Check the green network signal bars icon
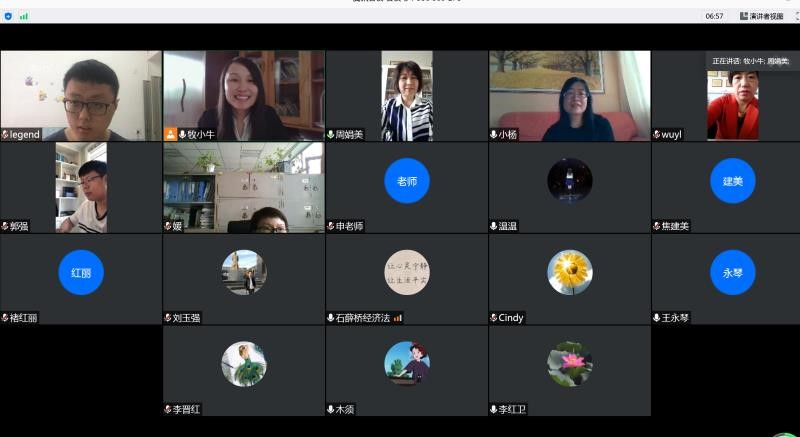The image size is (800, 437). [24, 16]
